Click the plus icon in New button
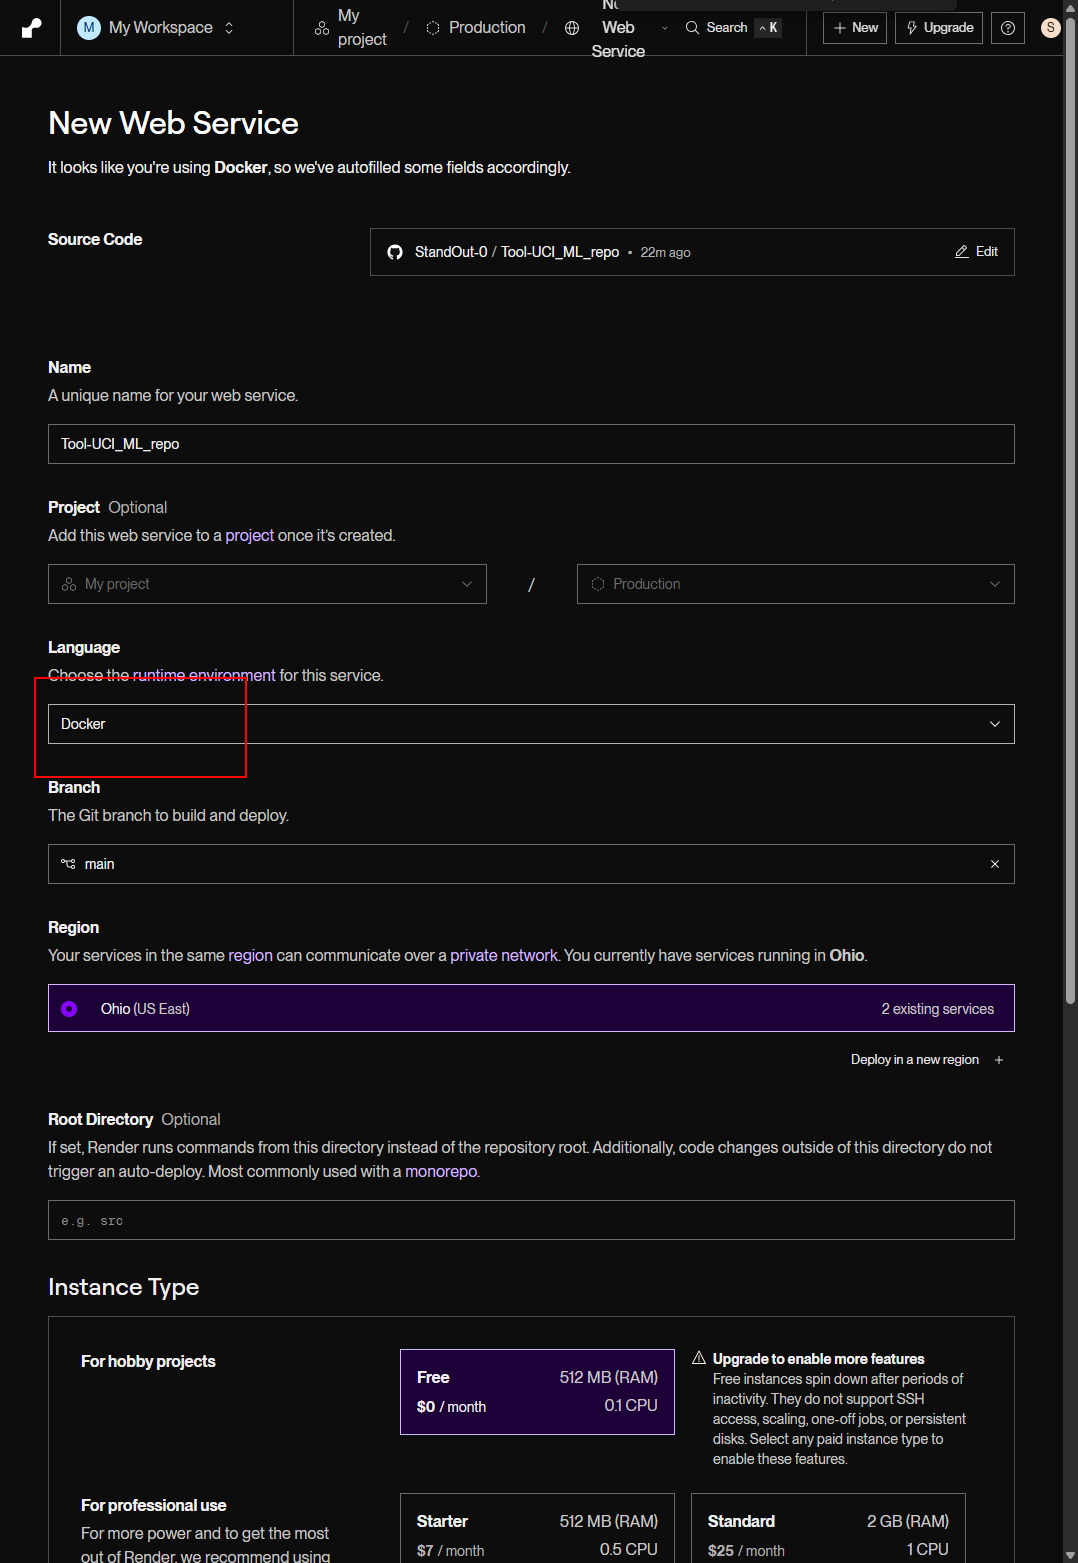The height and width of the screenshot is (1563, 1078). (840, 28)
